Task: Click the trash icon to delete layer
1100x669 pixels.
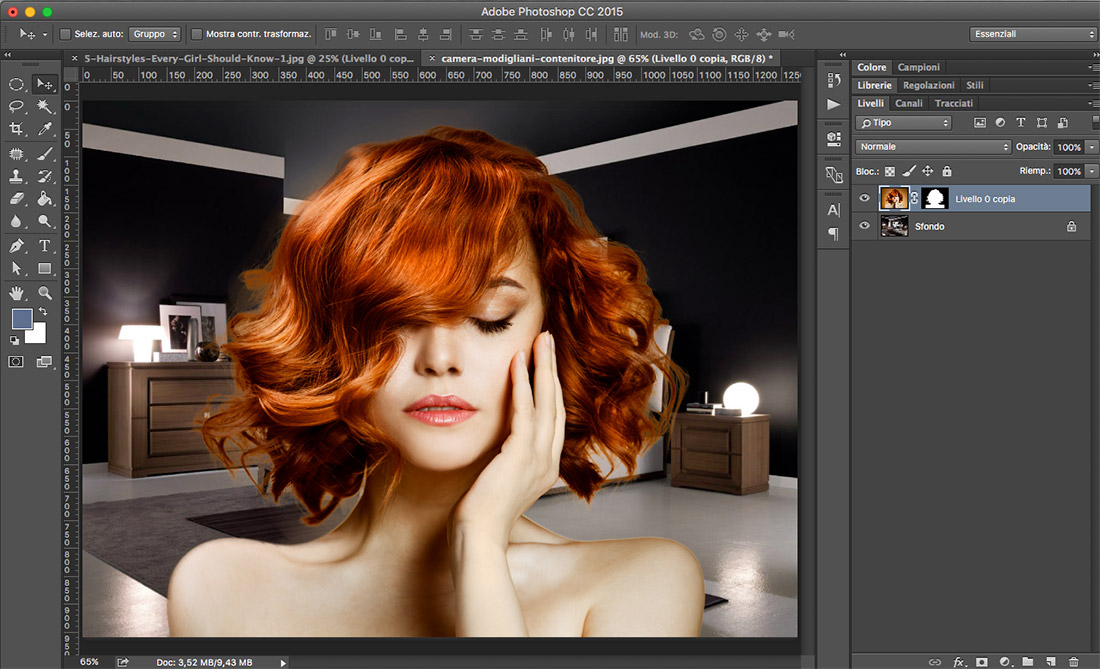Action: coord(1073,661)
